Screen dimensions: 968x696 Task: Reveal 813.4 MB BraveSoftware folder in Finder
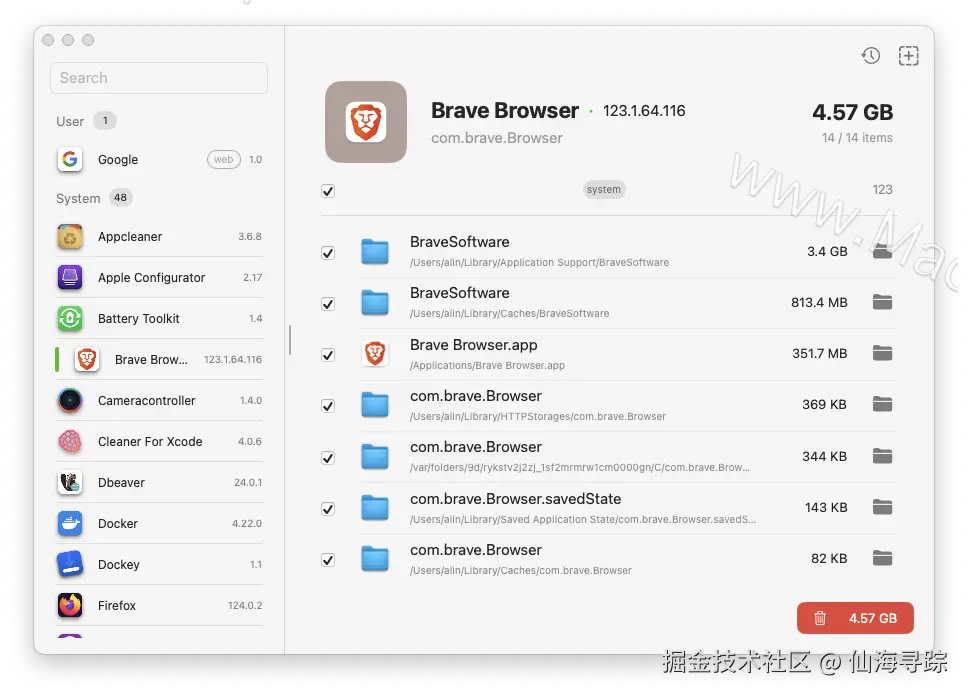tap(882, 302)
